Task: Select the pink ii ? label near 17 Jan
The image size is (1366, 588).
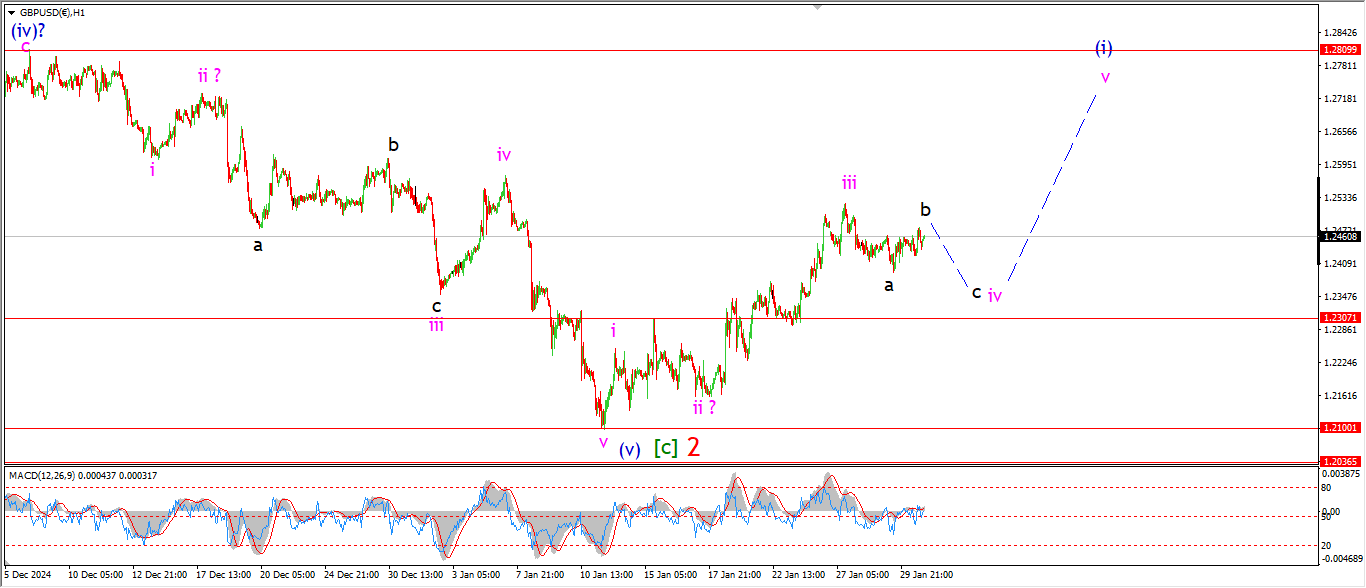Action: [x=705, y=407]
